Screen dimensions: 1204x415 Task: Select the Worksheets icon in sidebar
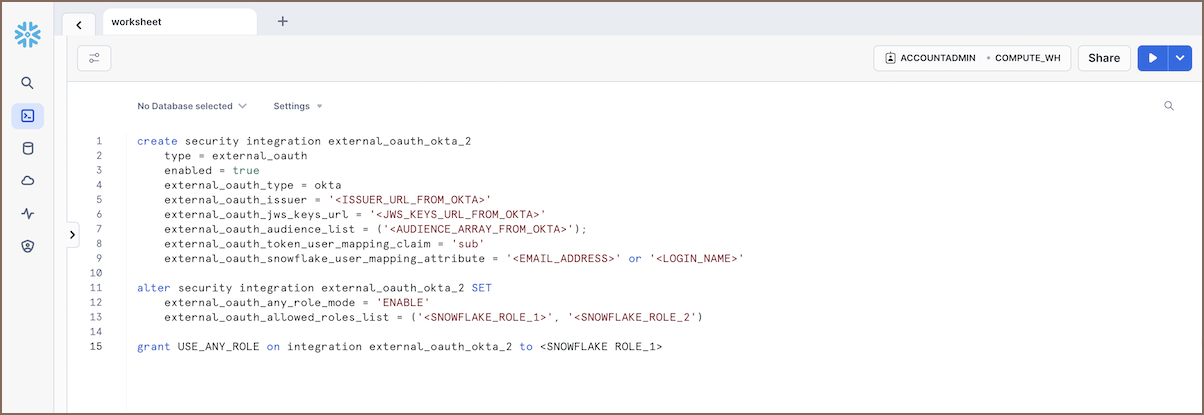(x=28, y=116)
